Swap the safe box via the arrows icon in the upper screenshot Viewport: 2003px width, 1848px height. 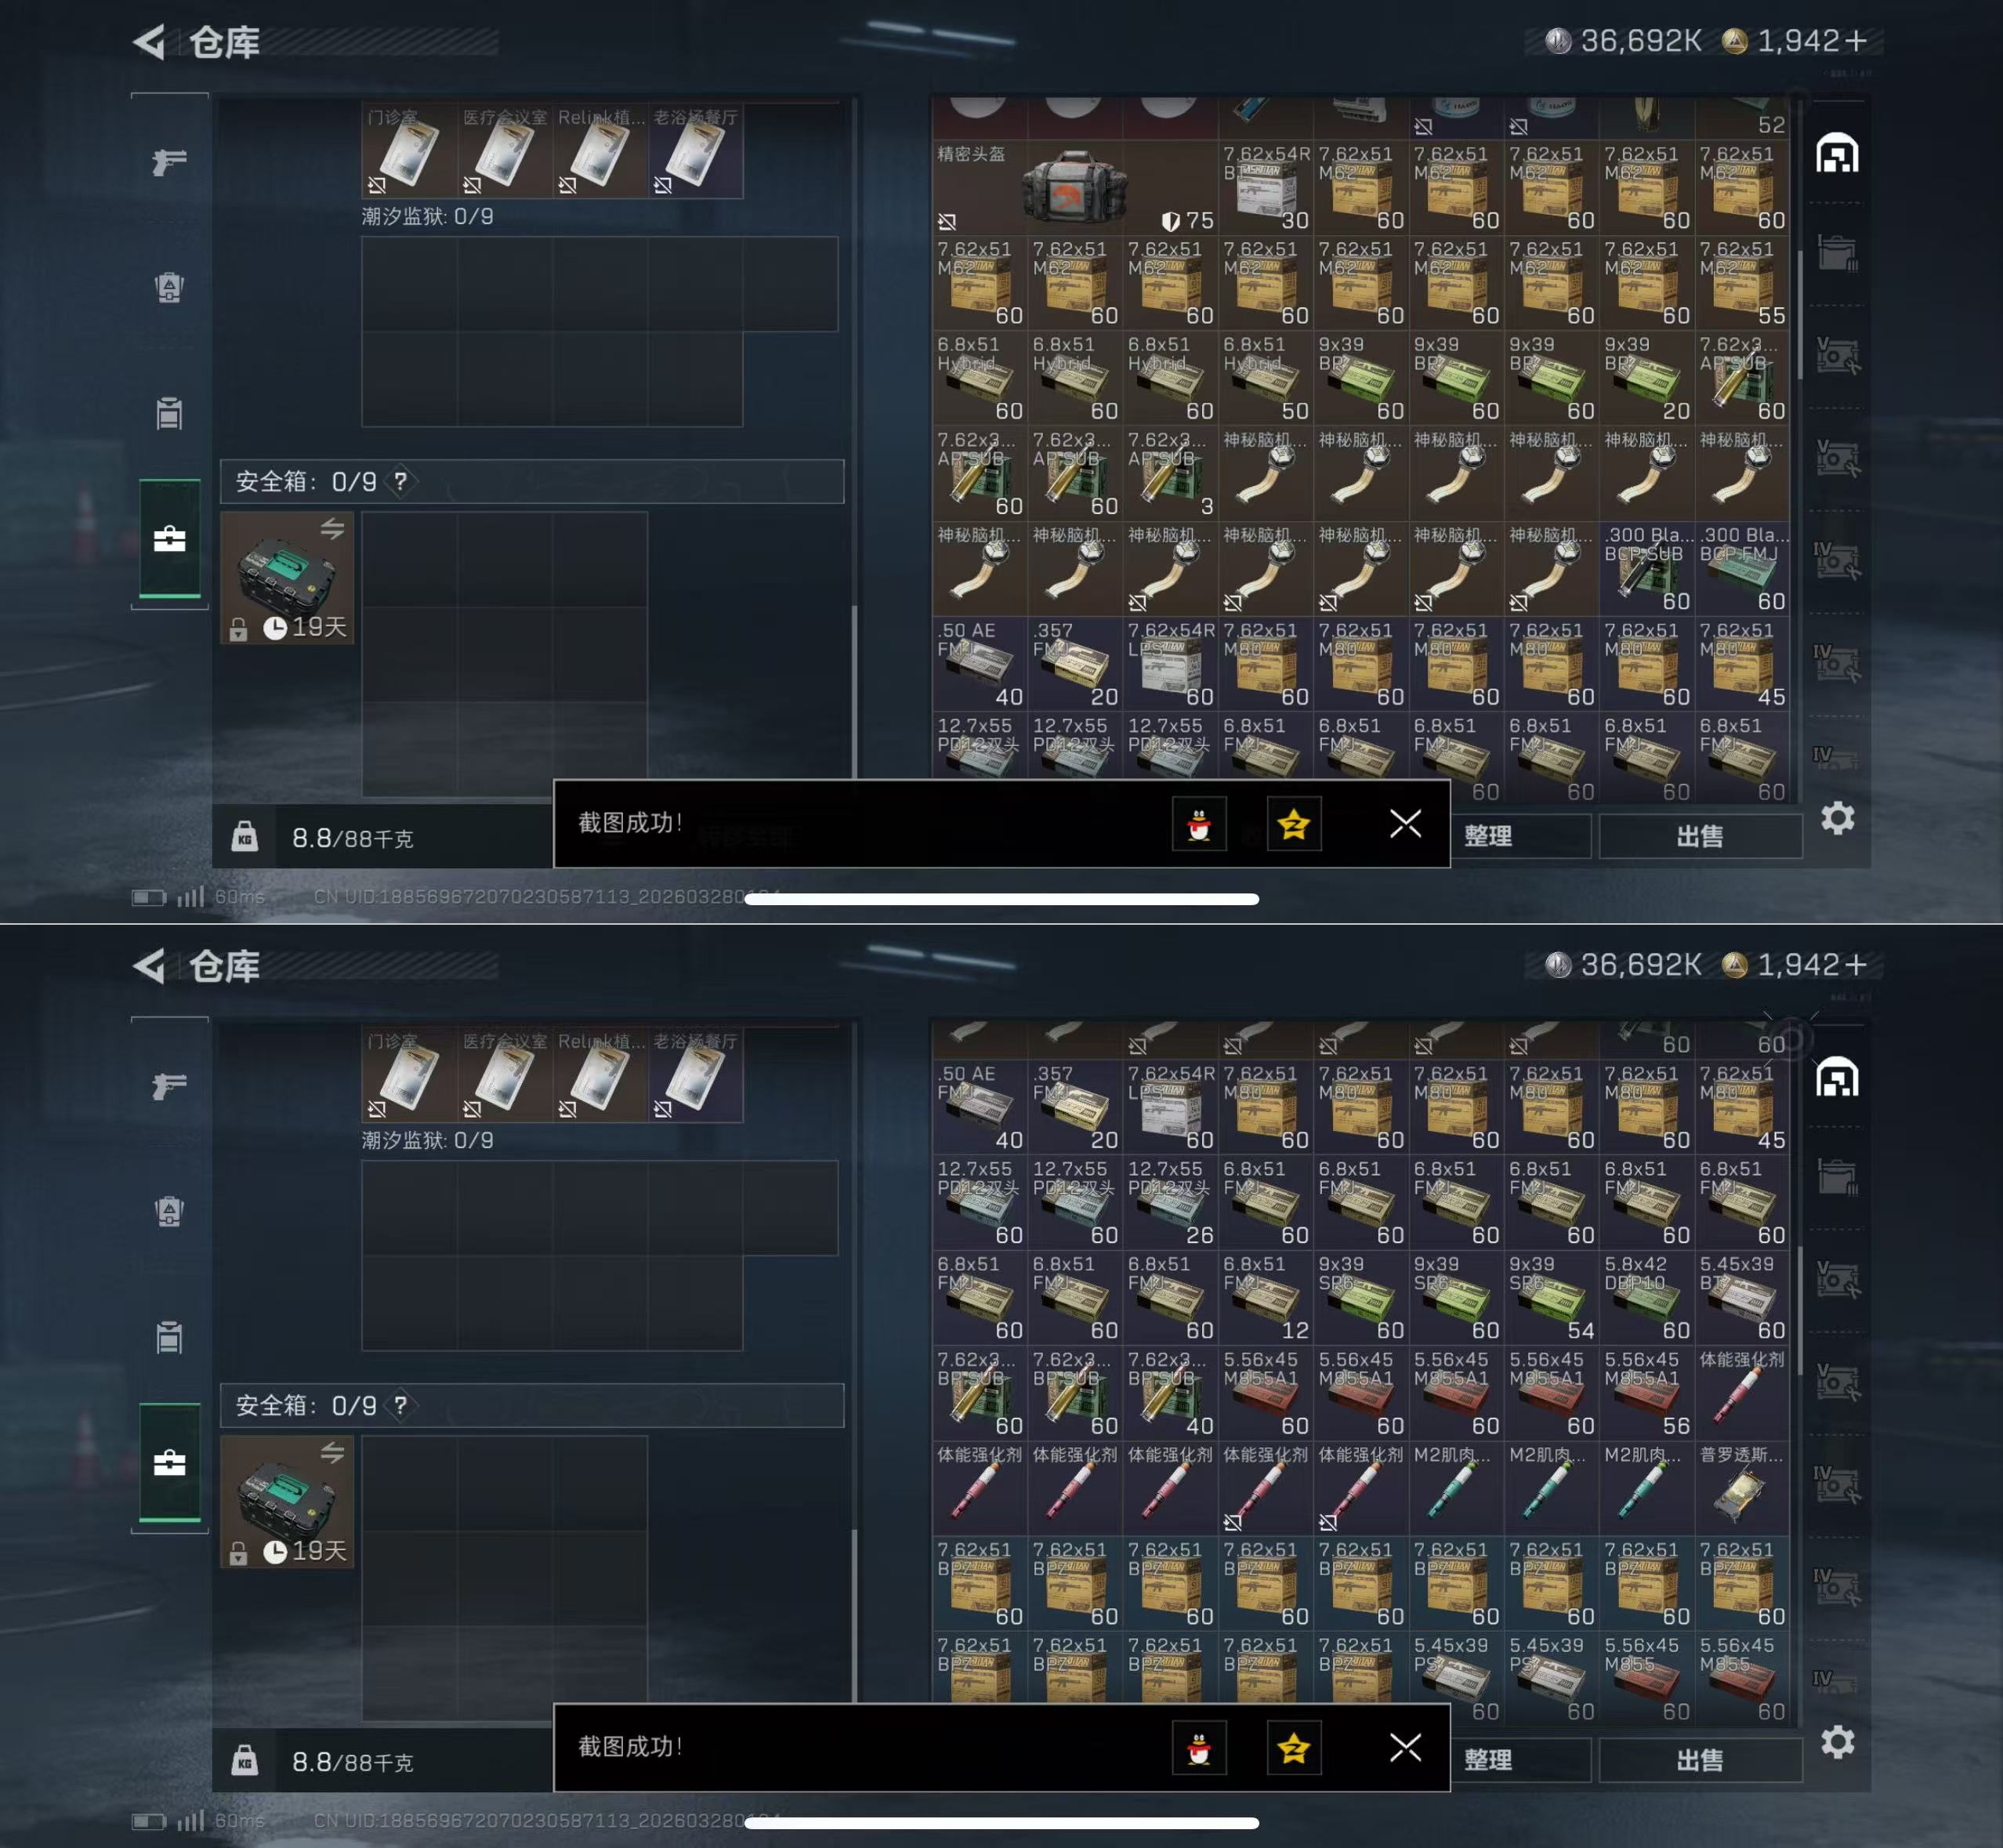[332, 528]
